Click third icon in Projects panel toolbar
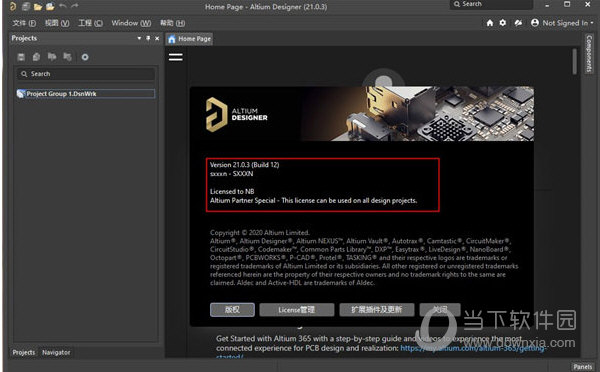600x372 pixels. click(x=52, y=57)
